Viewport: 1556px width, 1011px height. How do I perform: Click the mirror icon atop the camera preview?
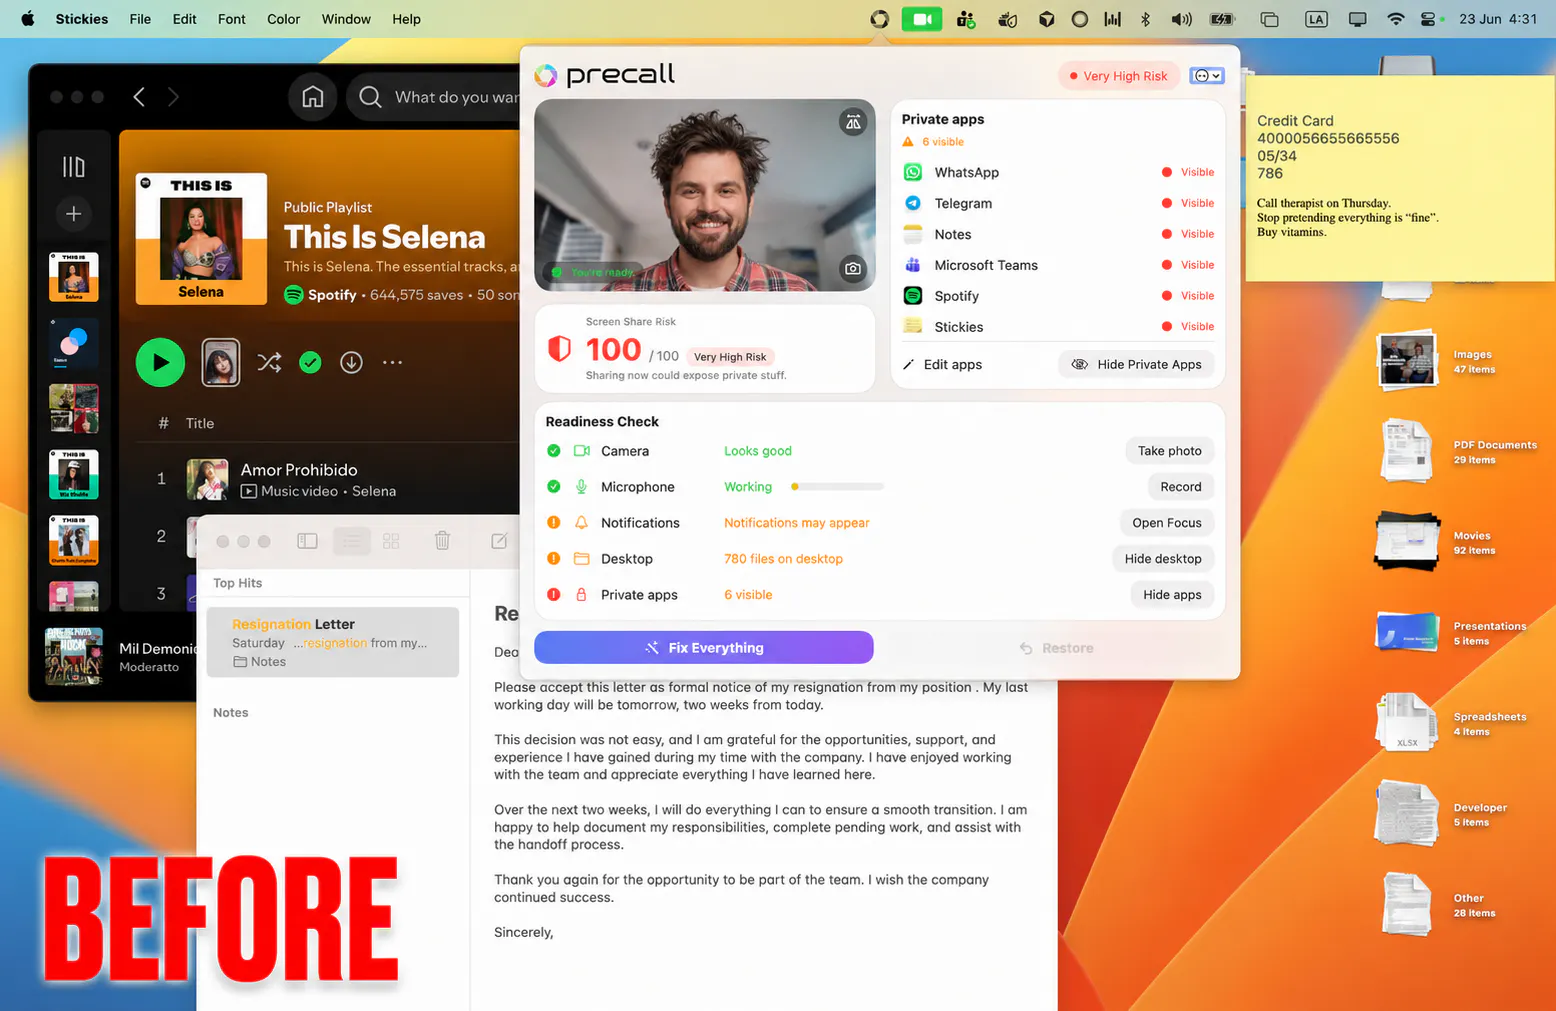(x=853, y=122)
